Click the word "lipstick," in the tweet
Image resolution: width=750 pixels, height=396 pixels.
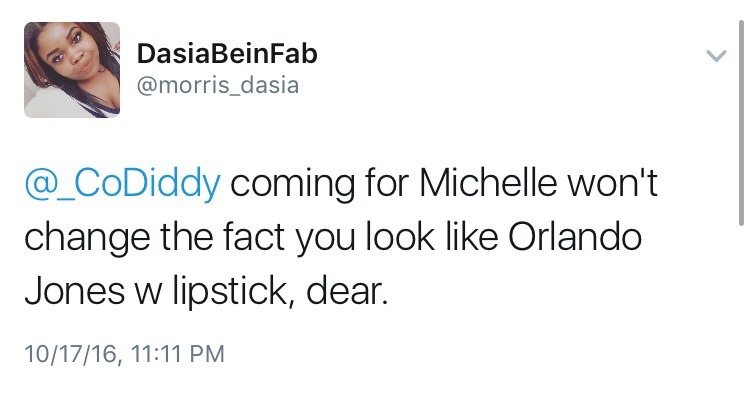coord(234,292)
